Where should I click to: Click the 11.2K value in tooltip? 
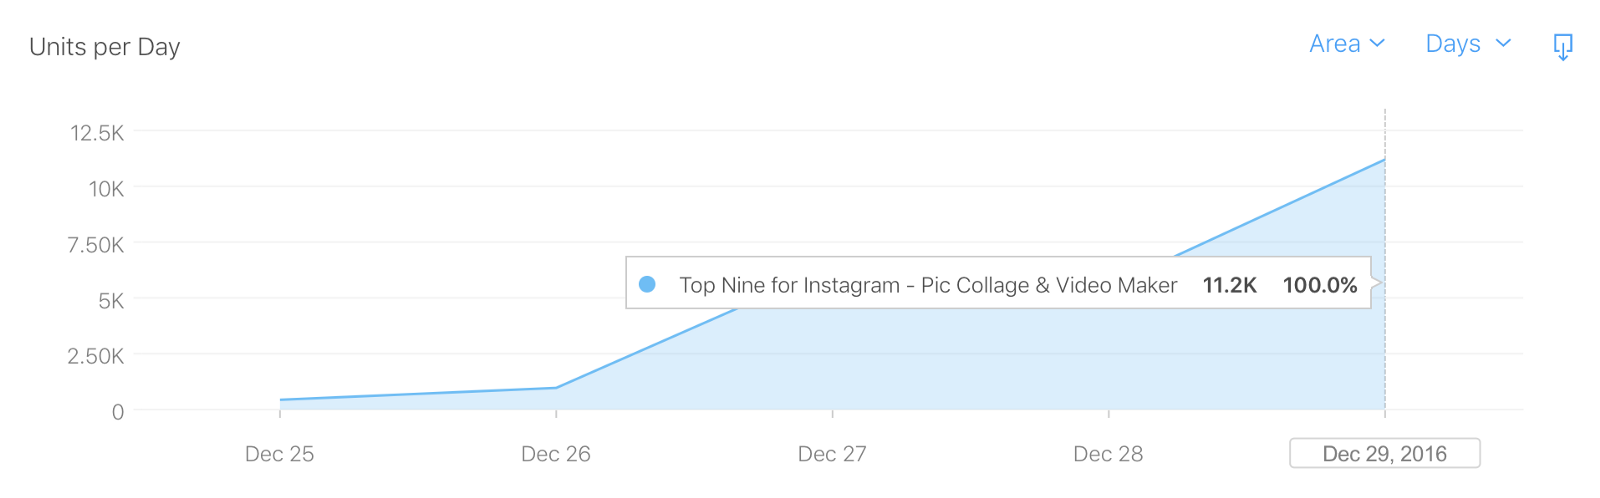pos(1229,285)
